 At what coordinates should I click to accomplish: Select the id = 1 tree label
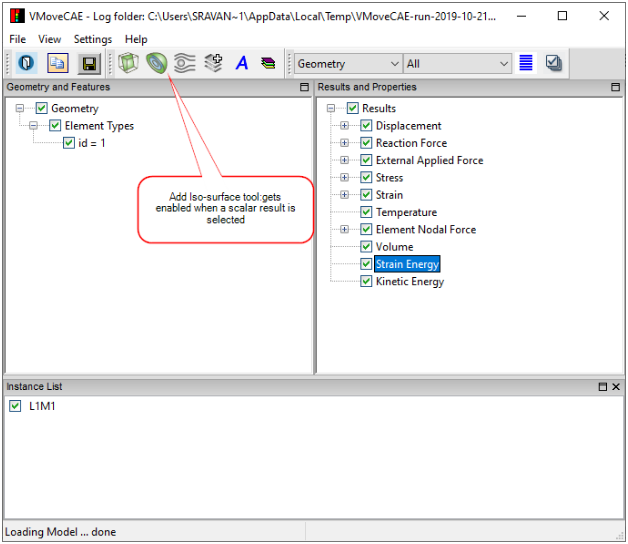[91, 143]
